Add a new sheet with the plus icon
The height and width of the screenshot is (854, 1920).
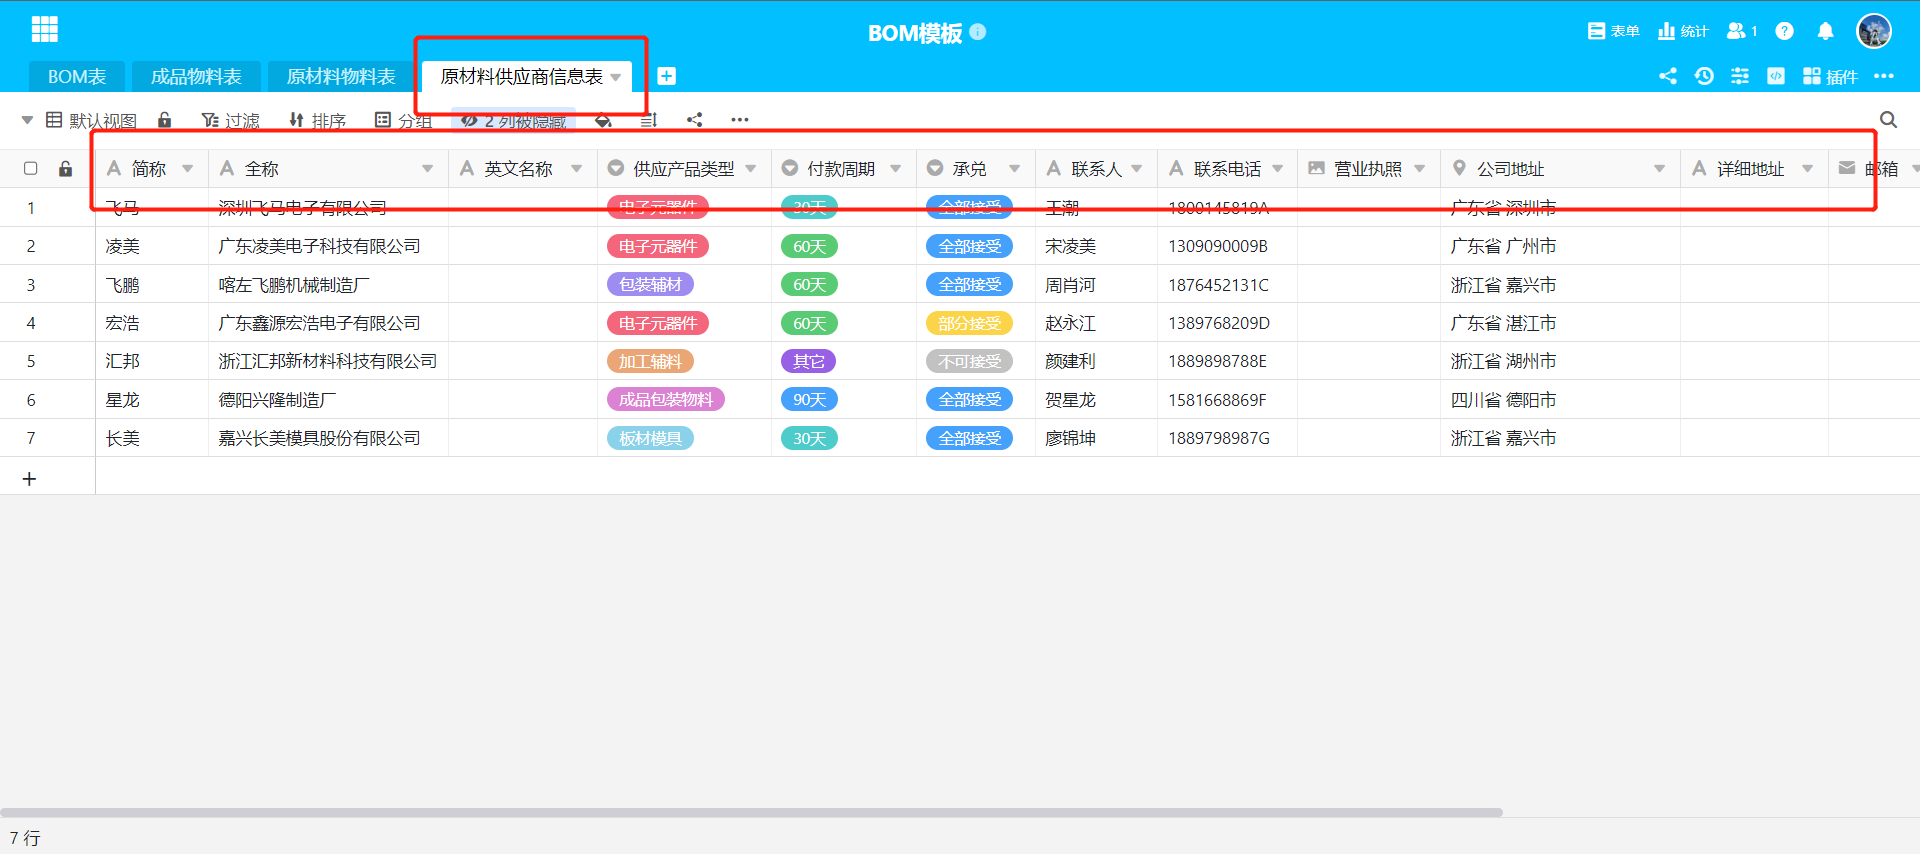pyautogui.click(x=667, y=76)
